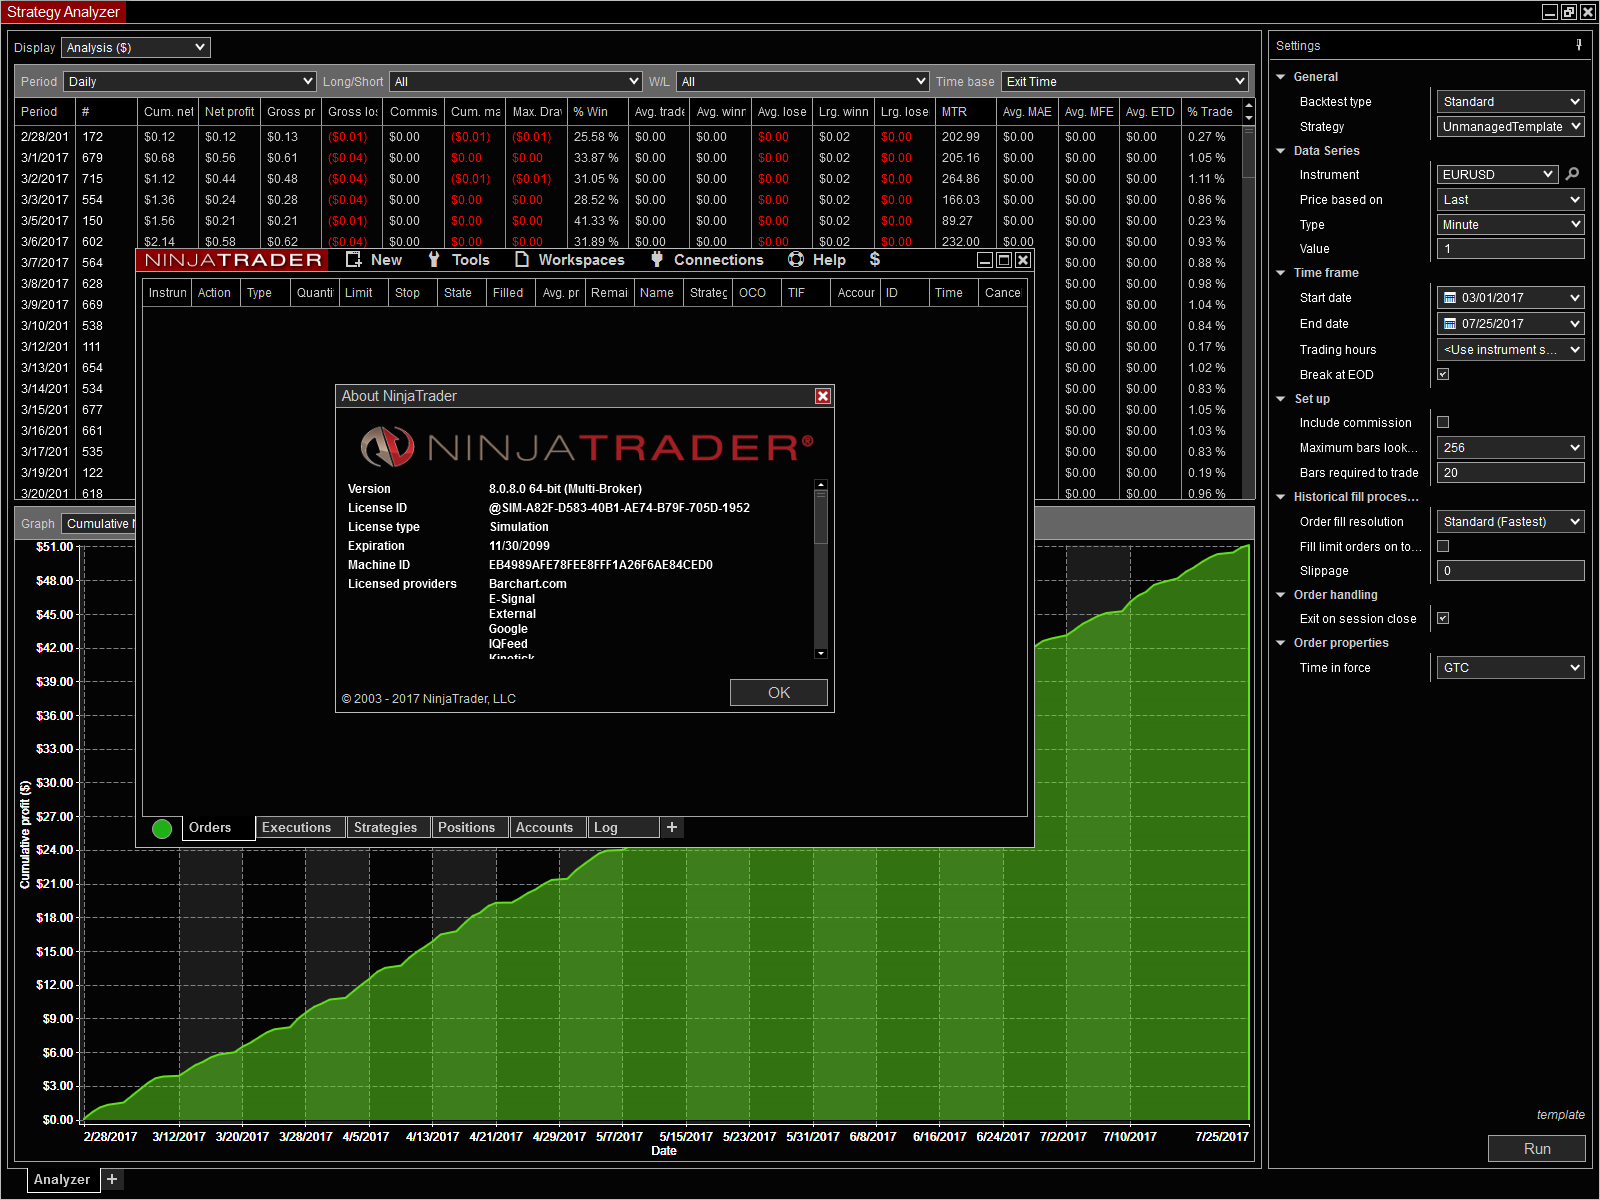Screen dimensions: 1600x1200
Task: Click the green connection status circle
Action: pyautogui.click(x=162, y=829)
